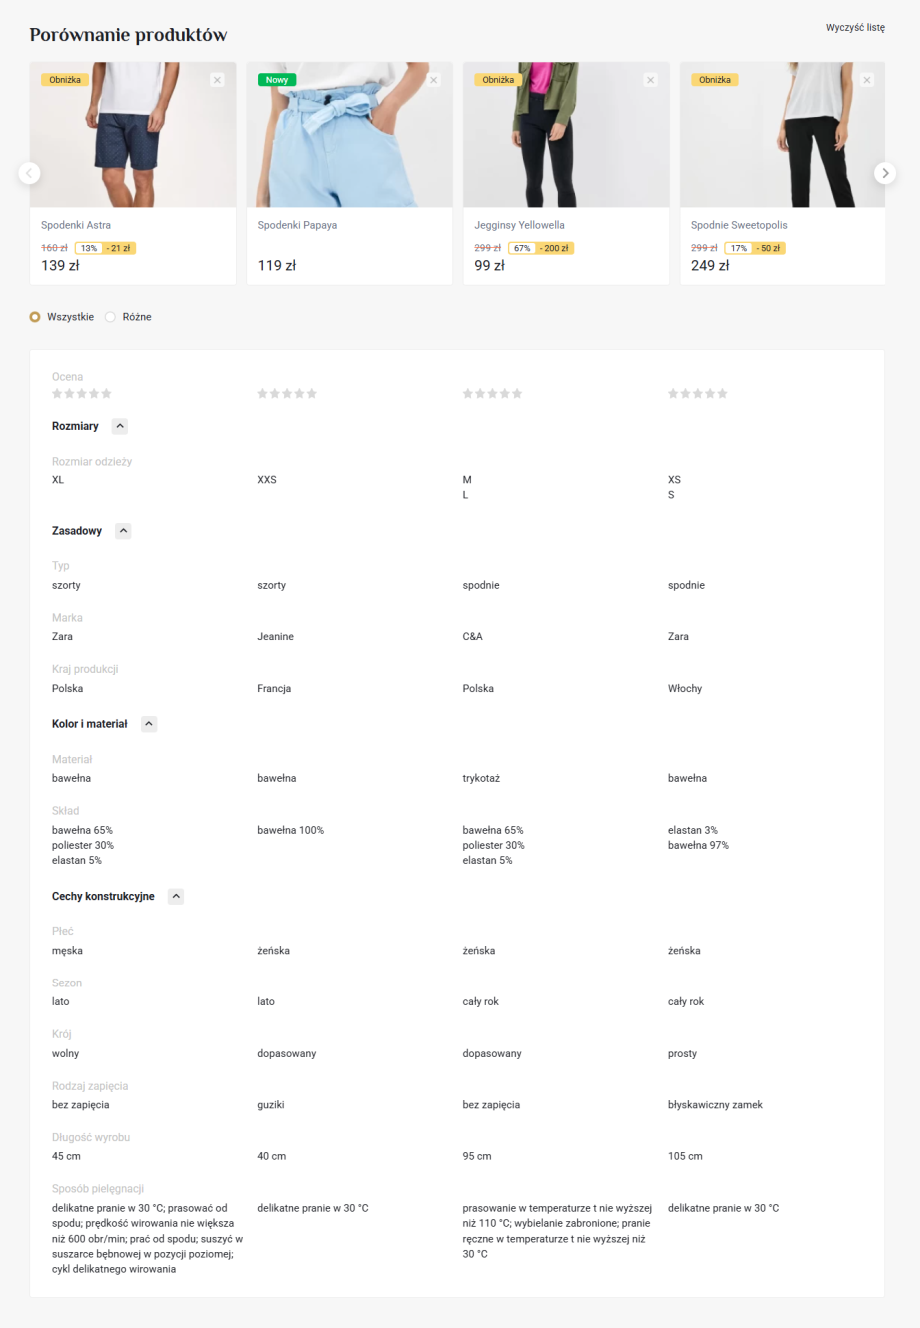
Task: Remove Spodenki Astra from comparison
Action: point(217,80)
